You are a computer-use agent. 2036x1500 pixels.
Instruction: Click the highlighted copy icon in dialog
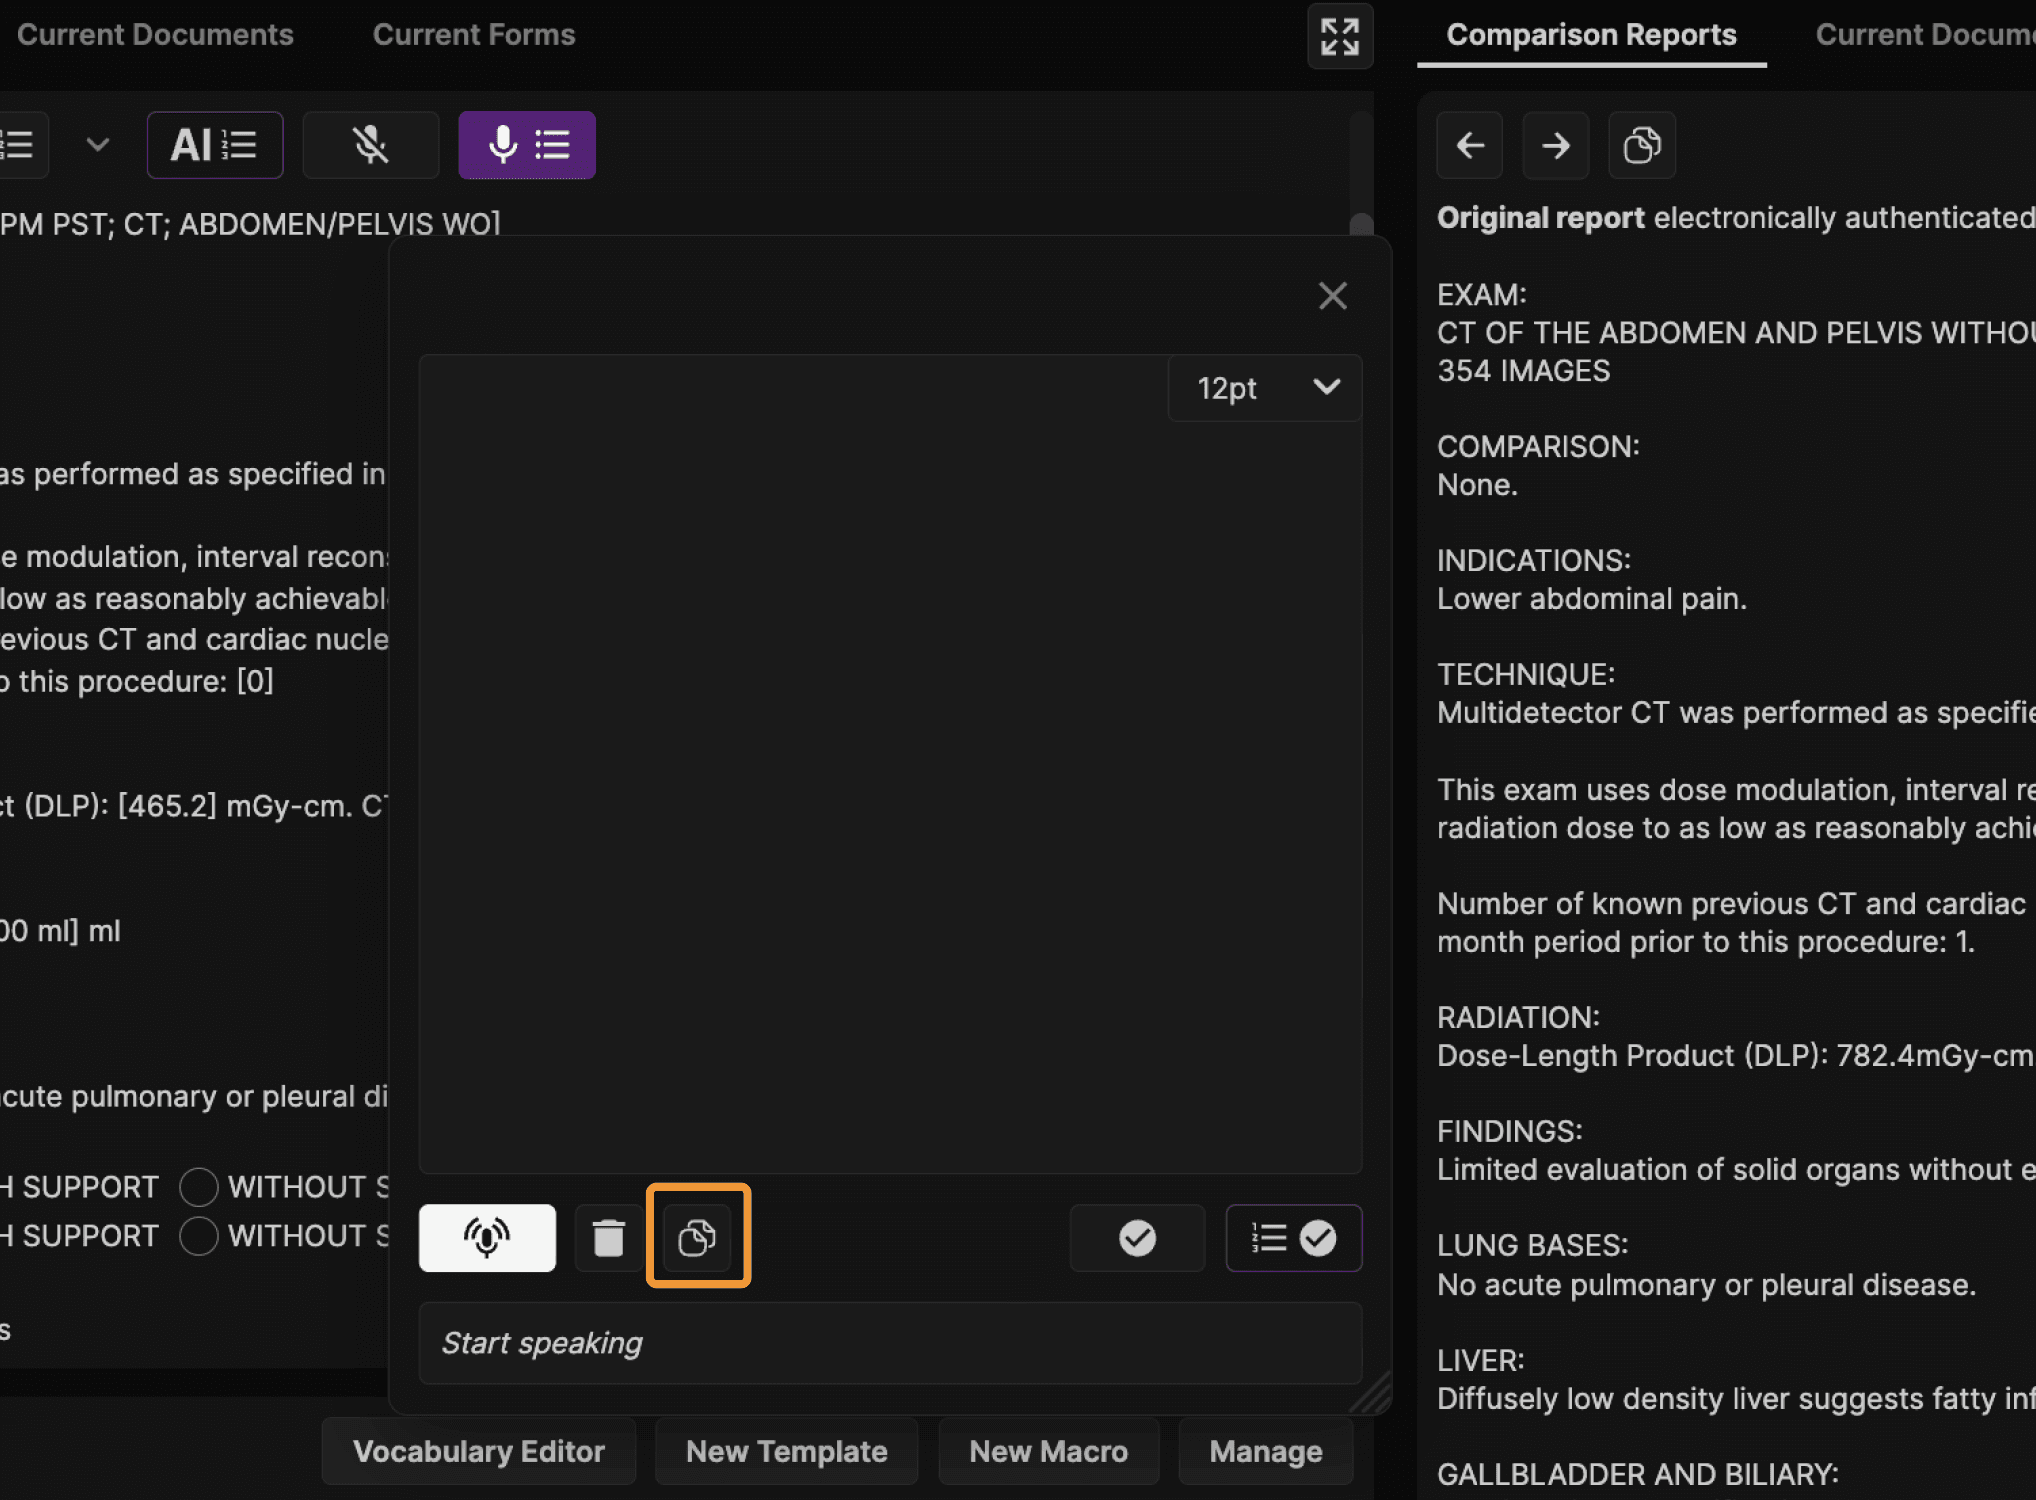(x=697, y=1238)
